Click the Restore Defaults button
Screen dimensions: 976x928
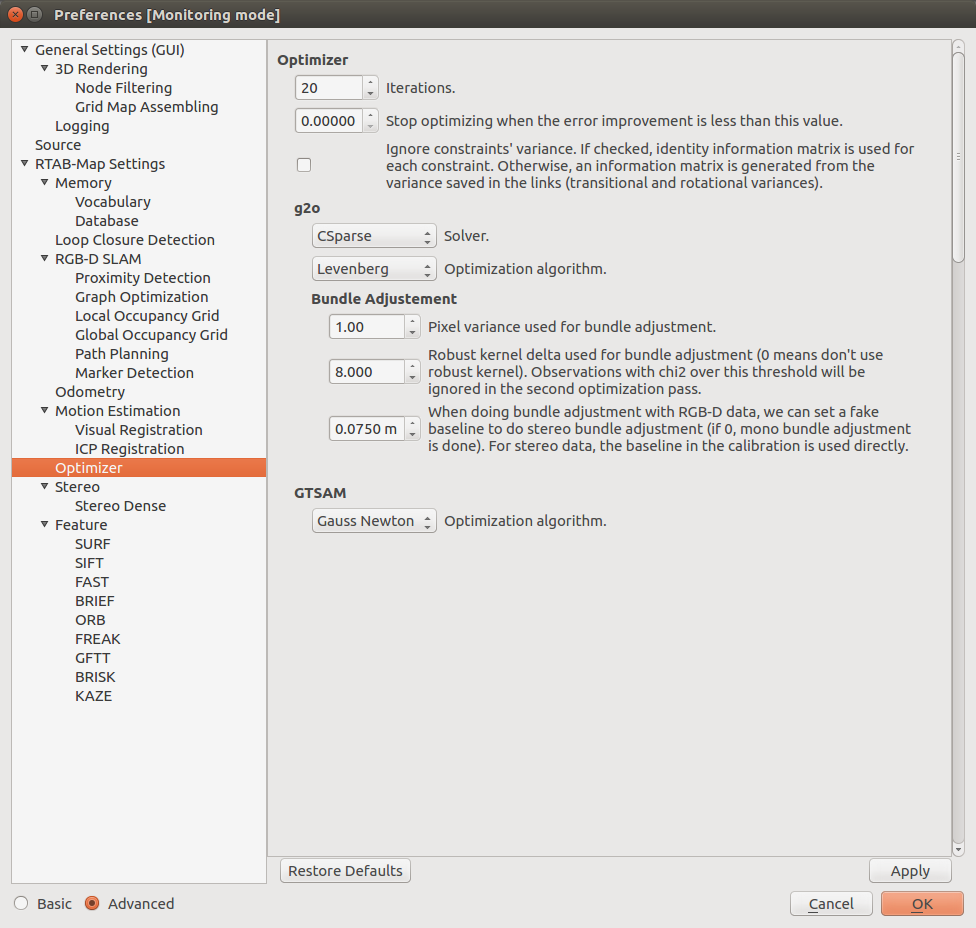[x=345, y=871]
